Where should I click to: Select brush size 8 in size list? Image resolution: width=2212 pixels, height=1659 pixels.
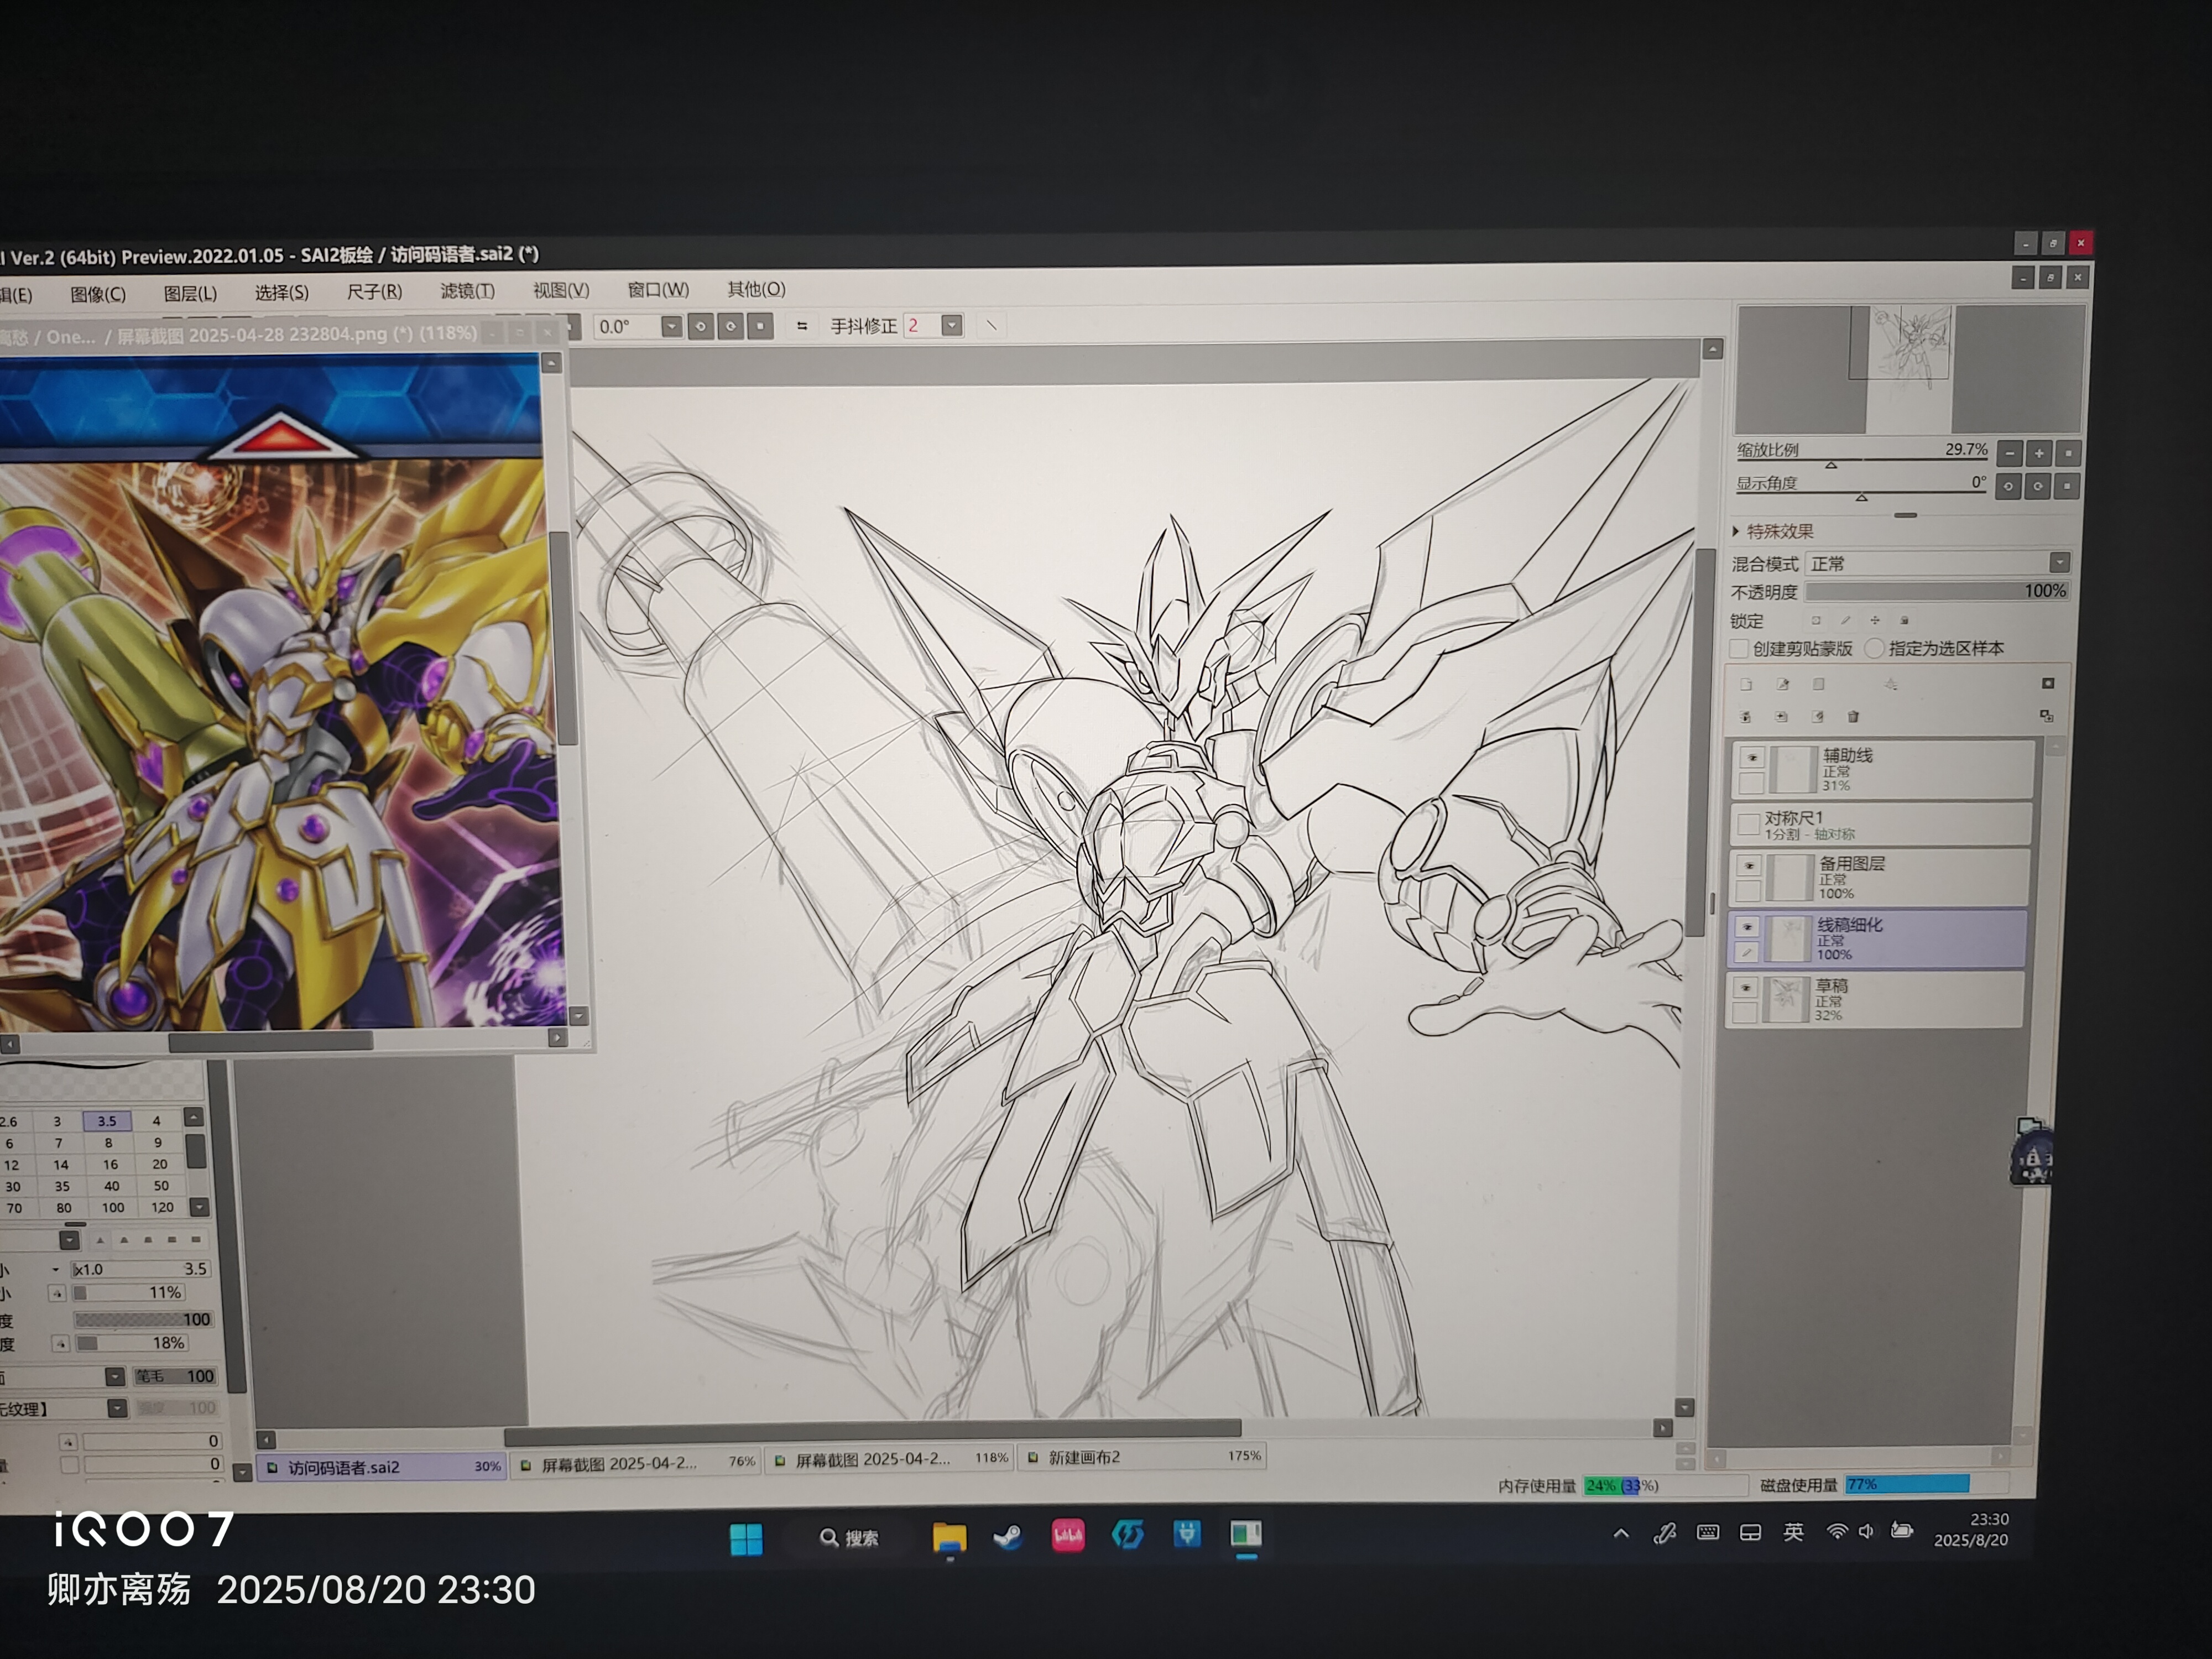108,1143
